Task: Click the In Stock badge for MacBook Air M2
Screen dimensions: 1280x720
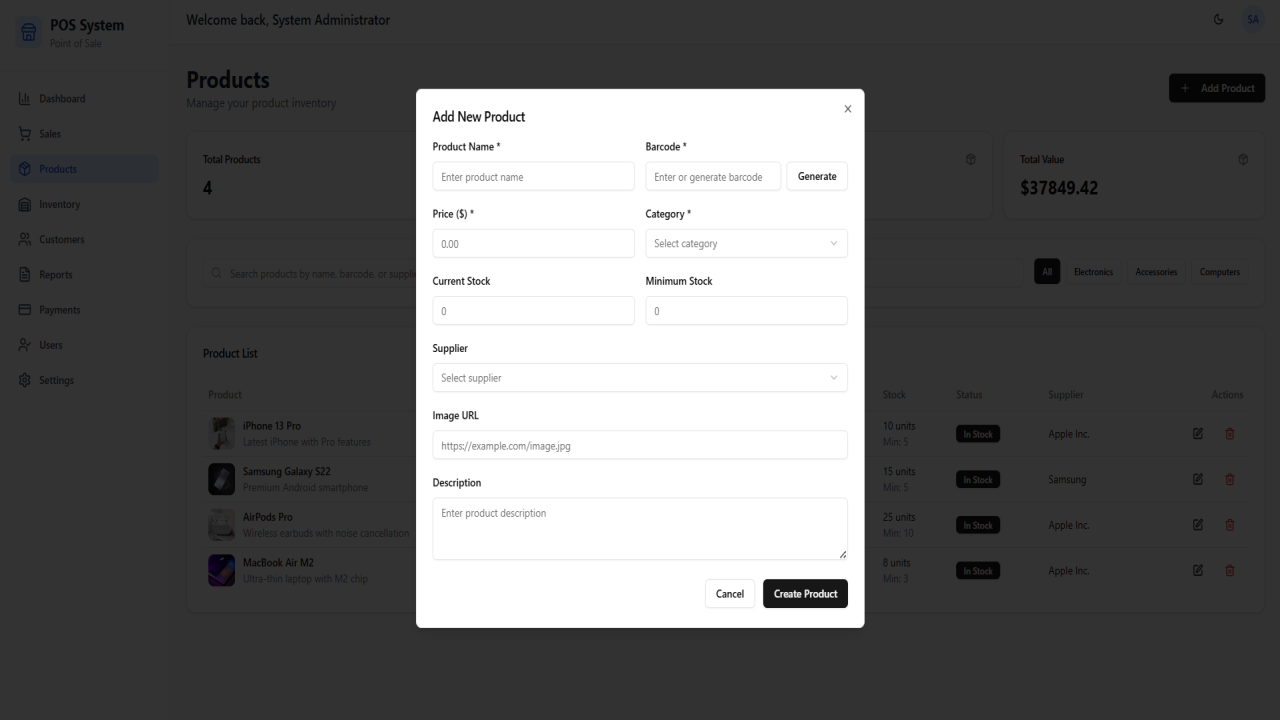Action: click(978, 571)
